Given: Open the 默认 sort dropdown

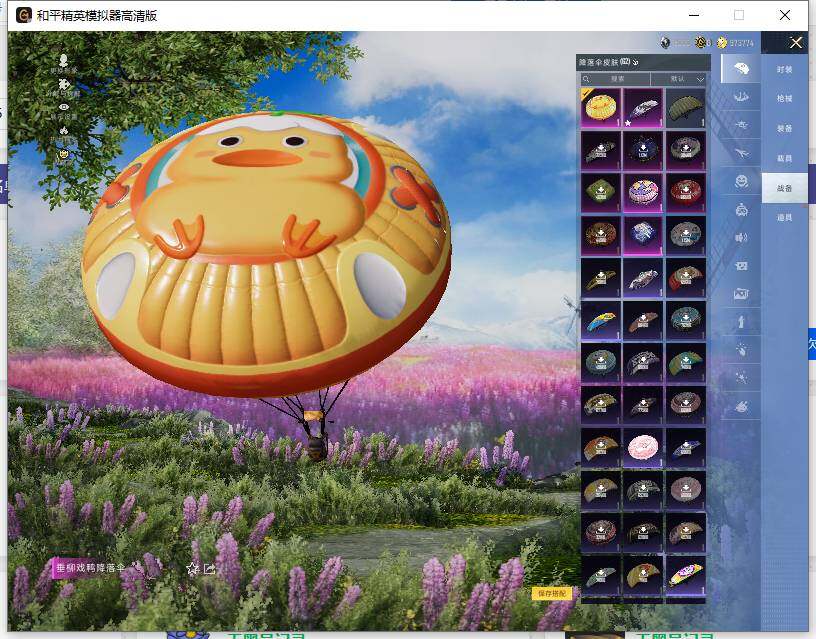Looking at the screenshot, I should [679, 78].
